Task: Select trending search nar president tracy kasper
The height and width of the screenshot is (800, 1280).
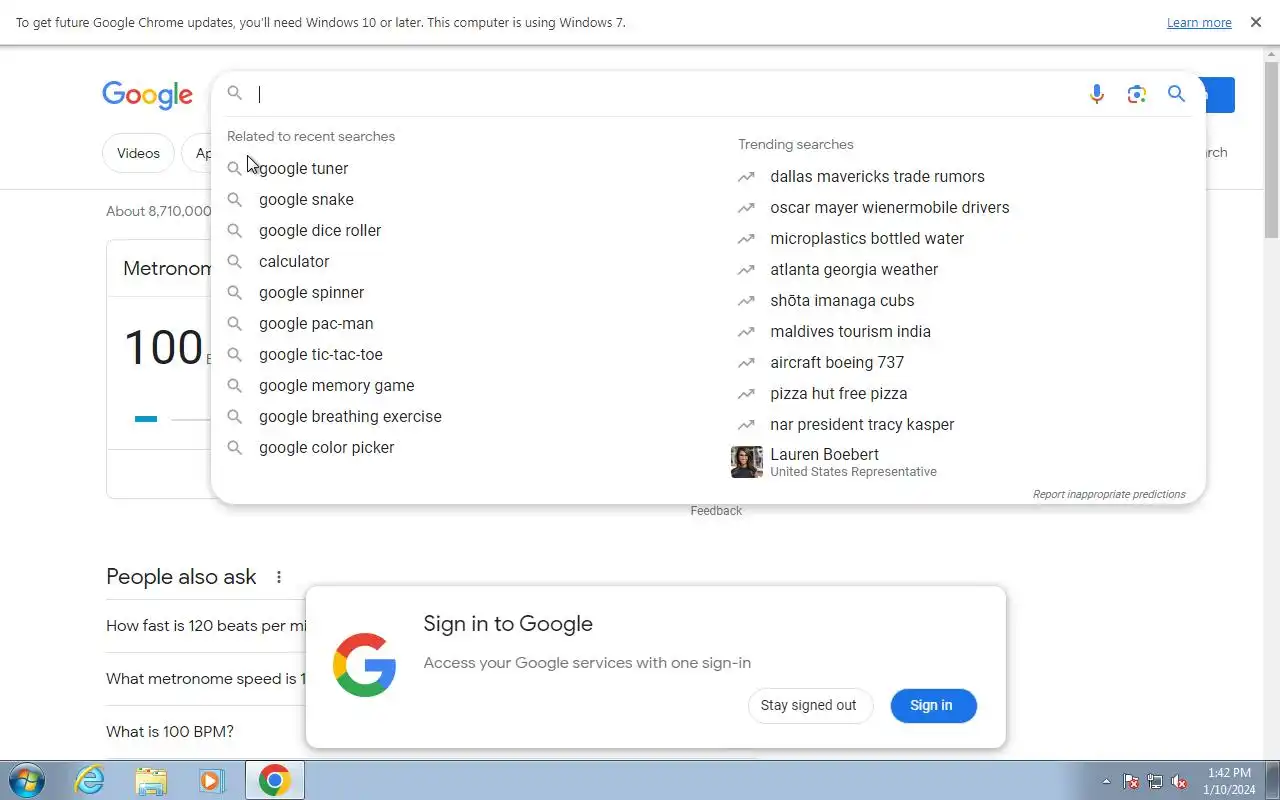Action: click(x=862, y=424)
